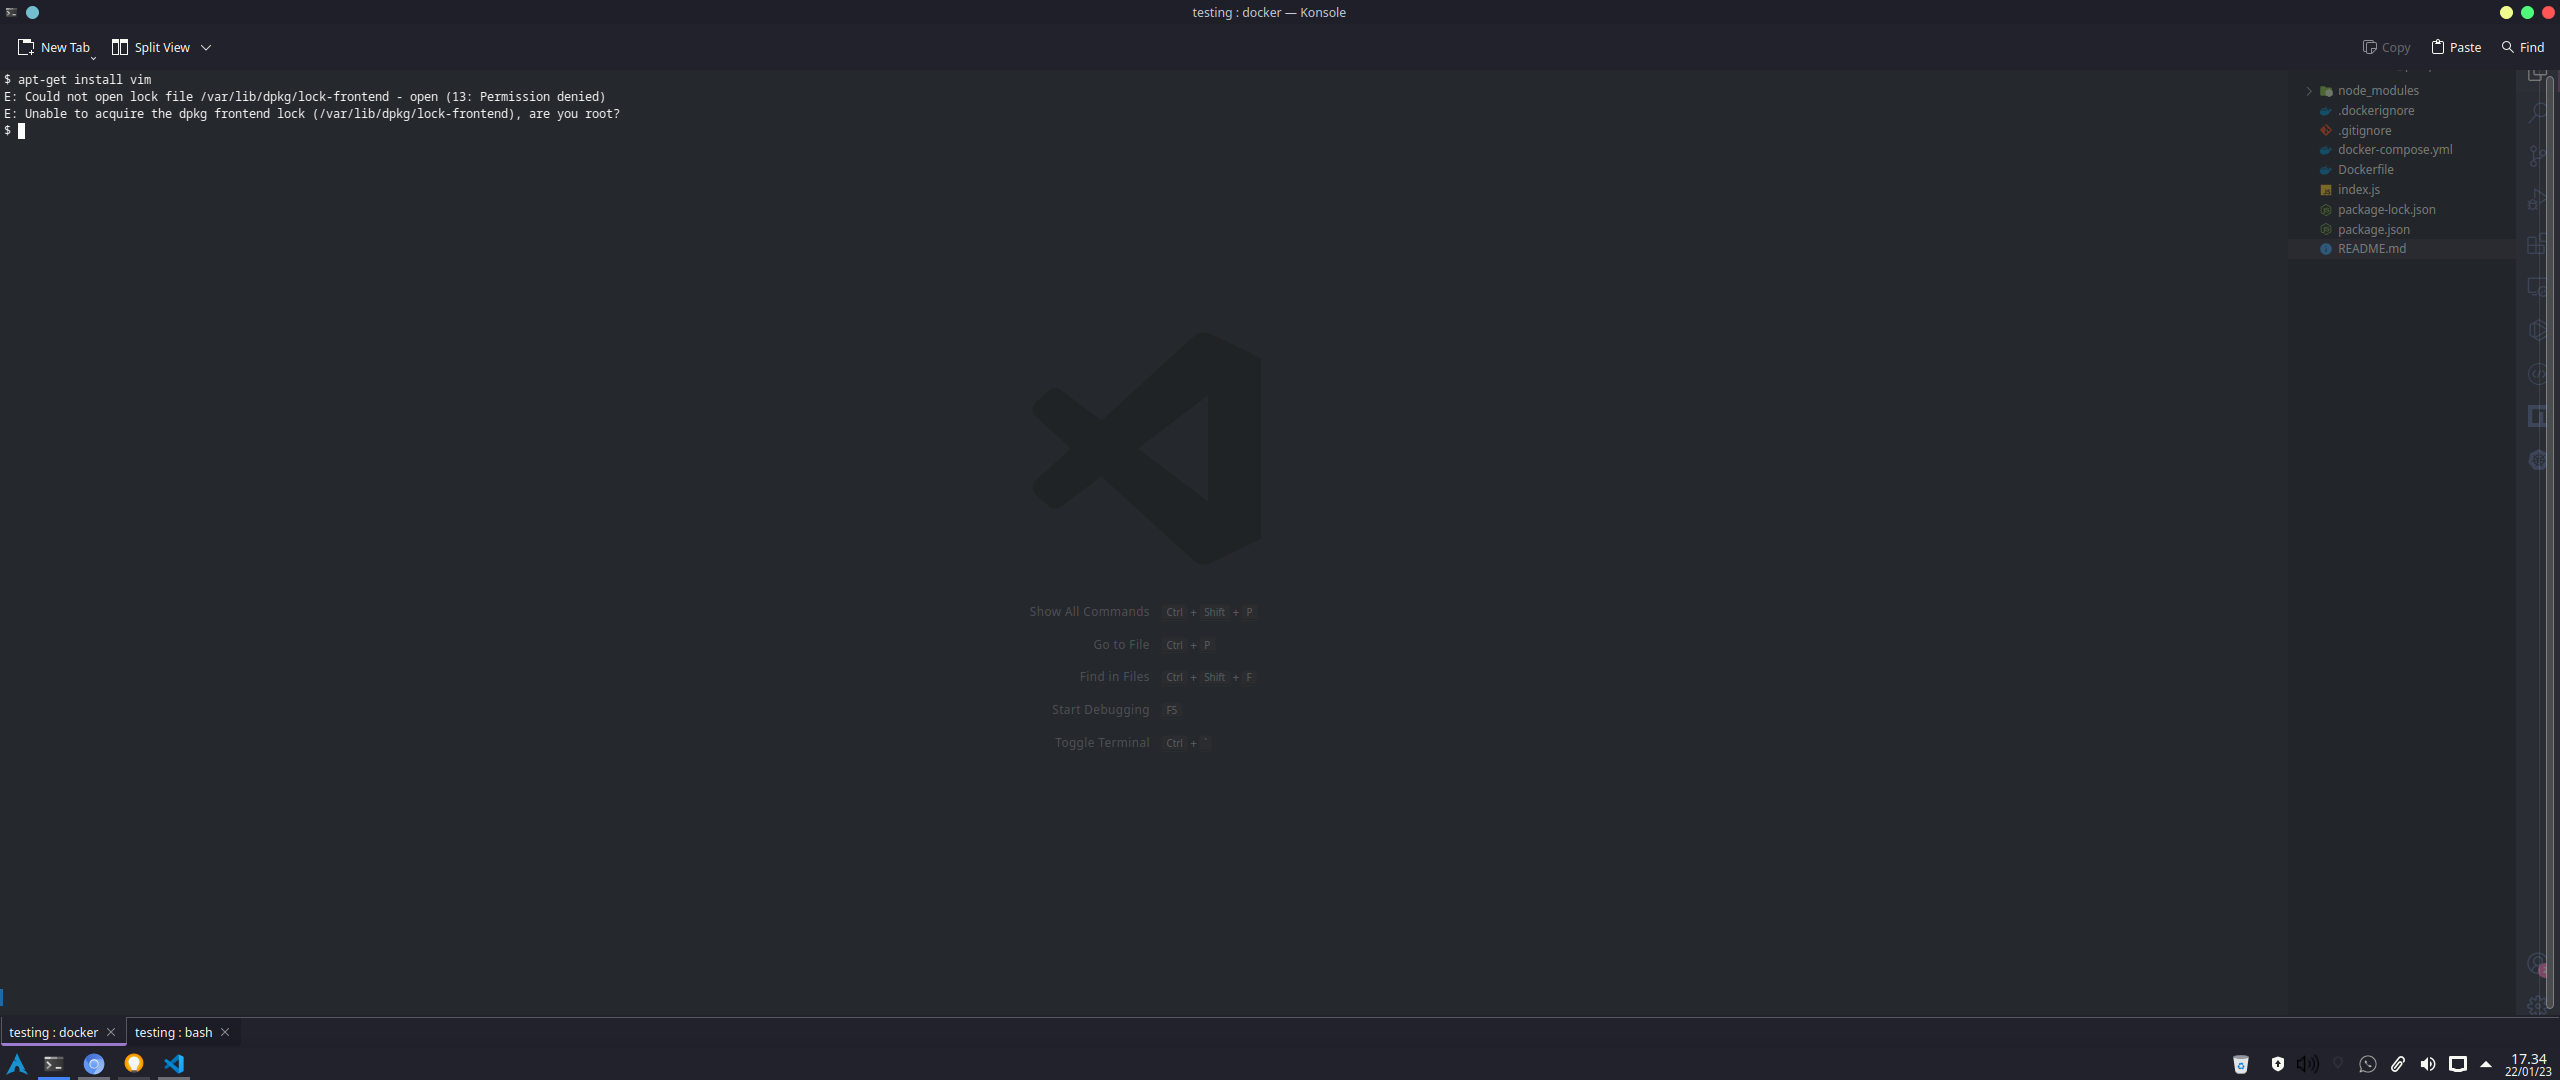The height and width of the screenshot is (1080, 2560).
Task: Switch to Visual Studio Code in taskbar
Action: tap(174, 1063)
